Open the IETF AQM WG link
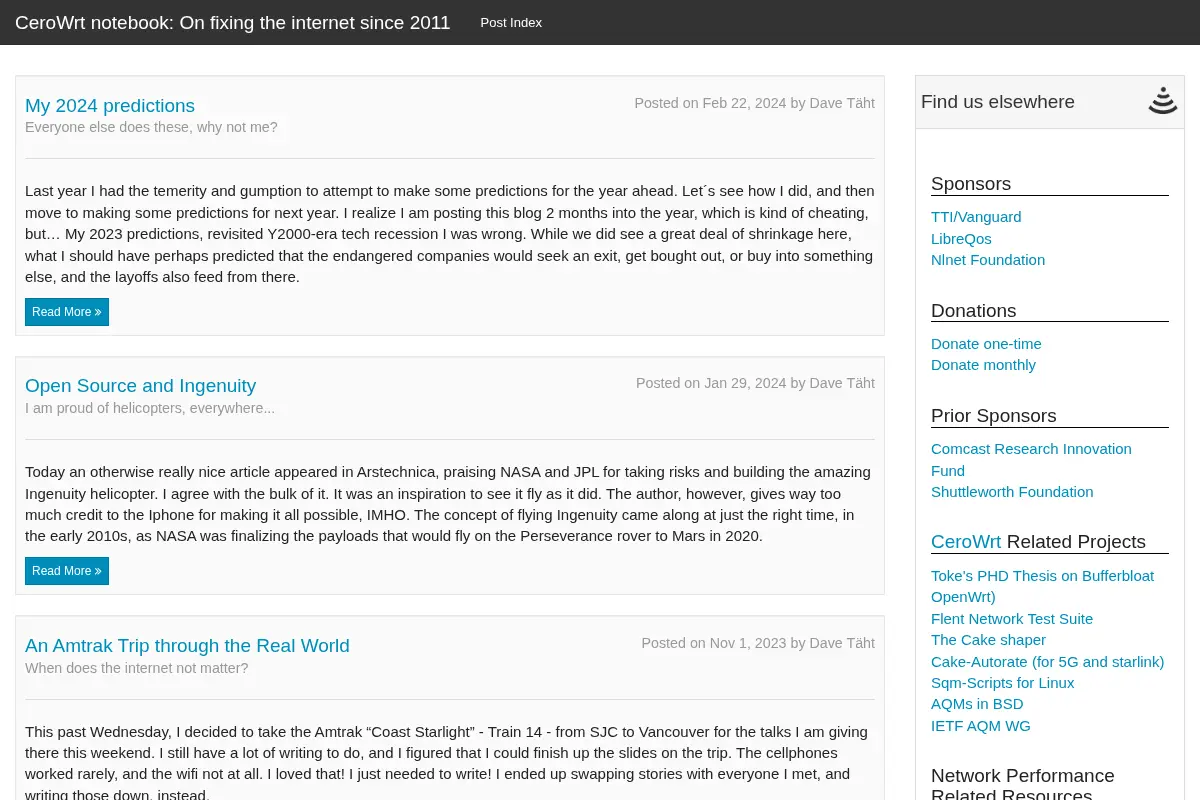Screen dimensions: 1200x800 pos(980,726)
